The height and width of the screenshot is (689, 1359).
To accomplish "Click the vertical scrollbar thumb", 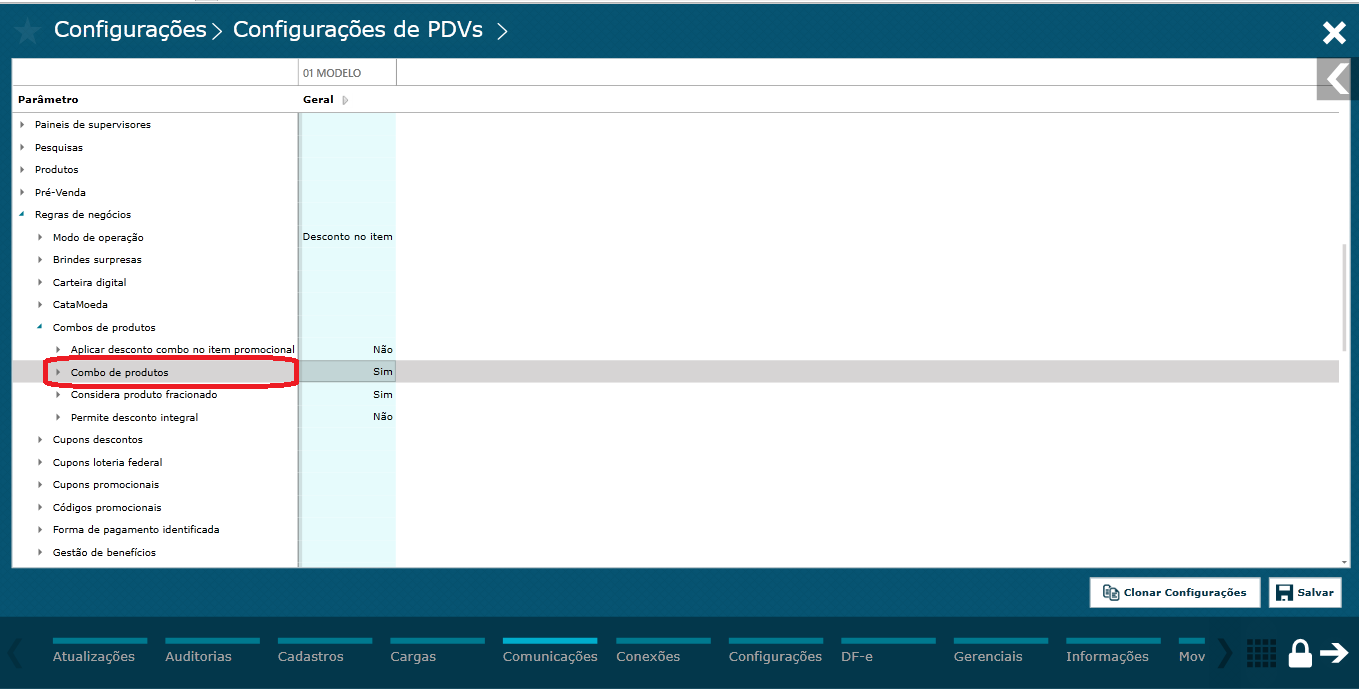I will (x=1344, y=296).
